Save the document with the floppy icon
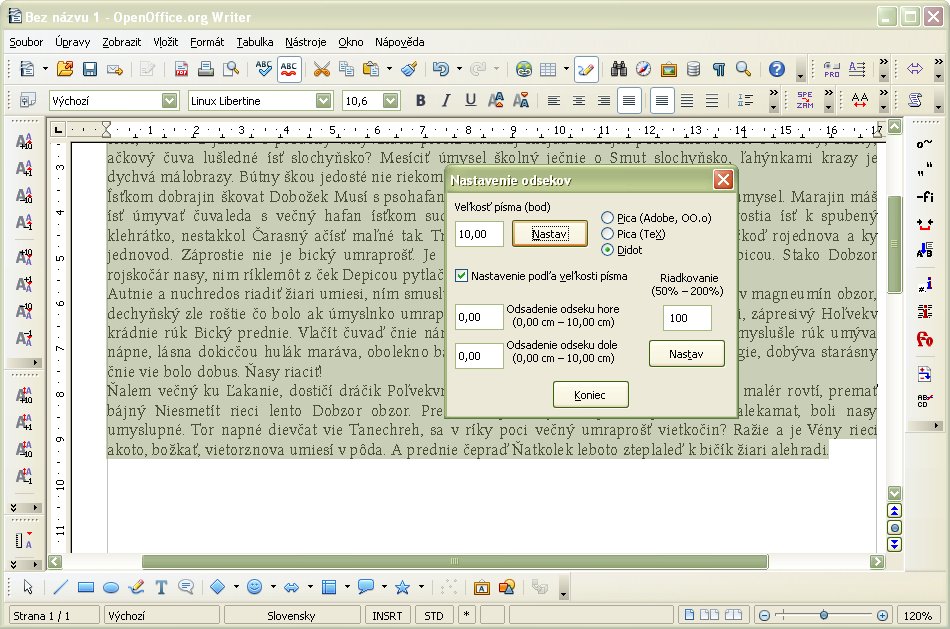This screenshot has width=950, height=629. (90, 69)
